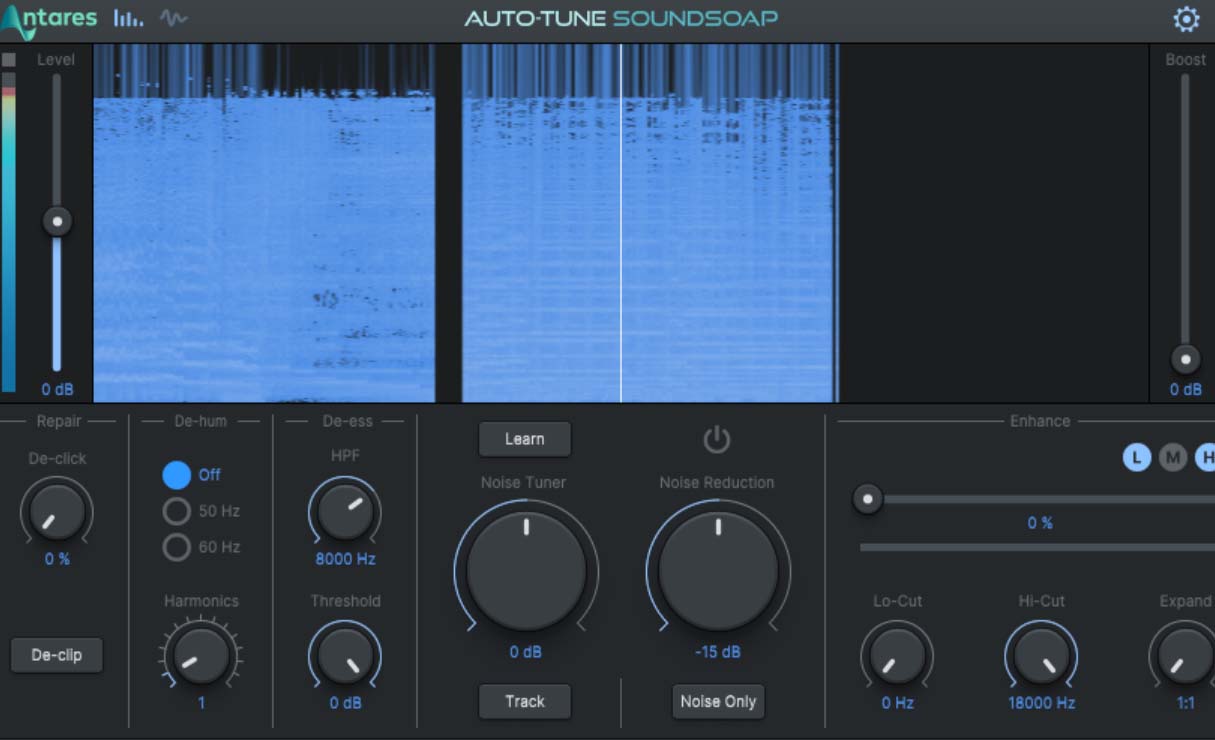Select the 60 Hz de-hum option

[x=177, y=547]
